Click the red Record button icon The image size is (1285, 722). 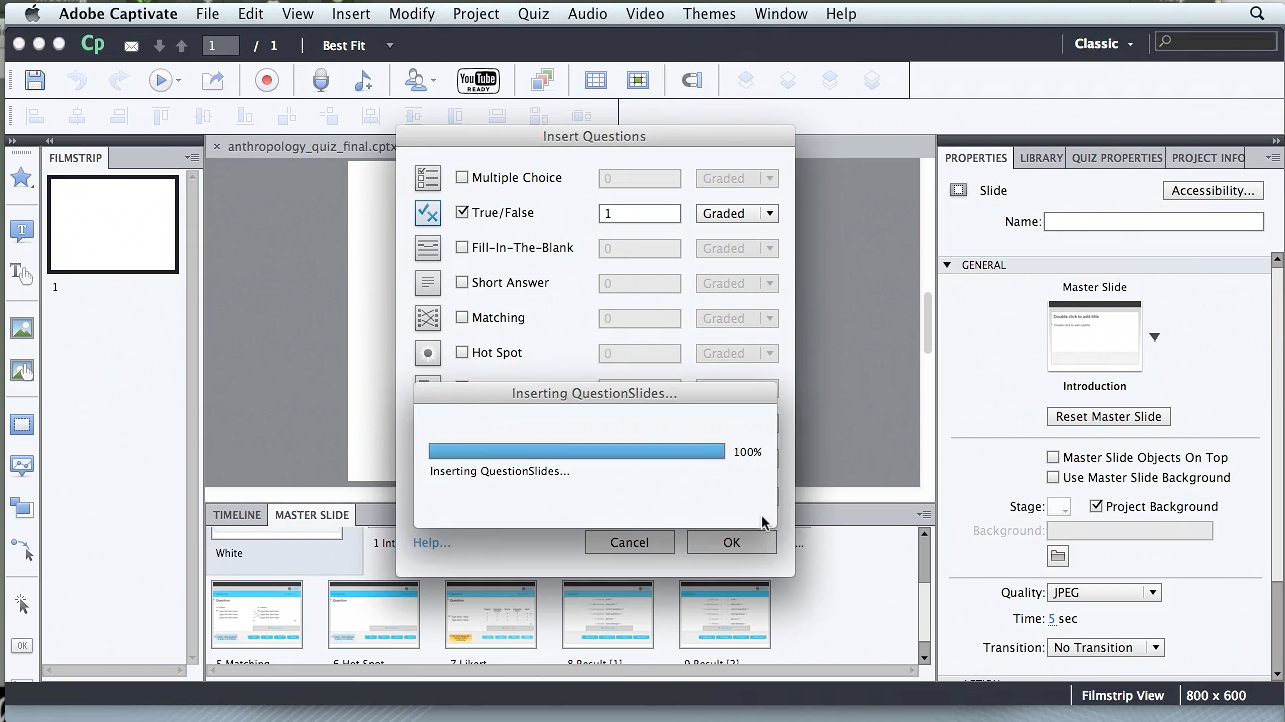pos(266,80)
